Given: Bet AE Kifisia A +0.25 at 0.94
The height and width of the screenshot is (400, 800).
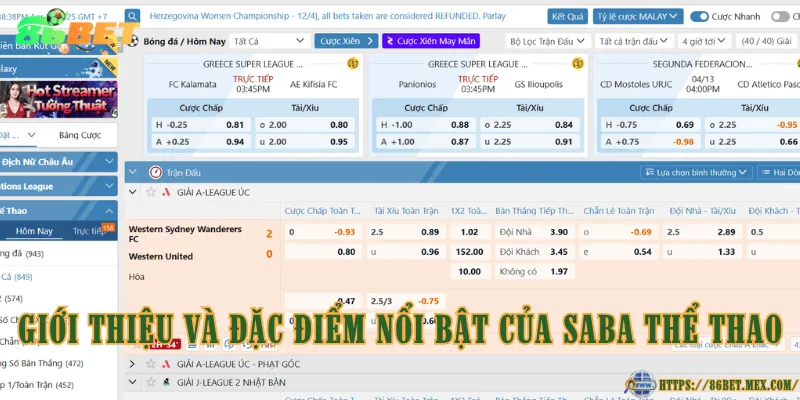Looking at the screenshot, I should 201,142.
